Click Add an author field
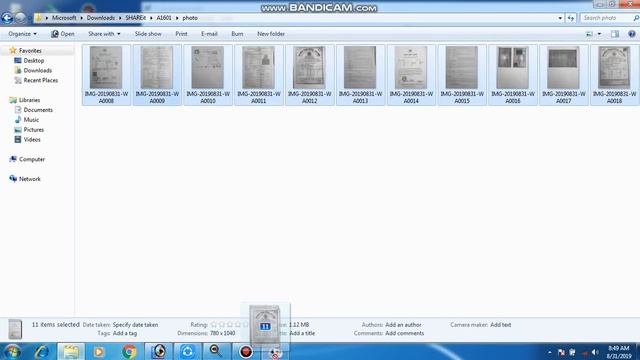640x360 pixels. point(403,325)
